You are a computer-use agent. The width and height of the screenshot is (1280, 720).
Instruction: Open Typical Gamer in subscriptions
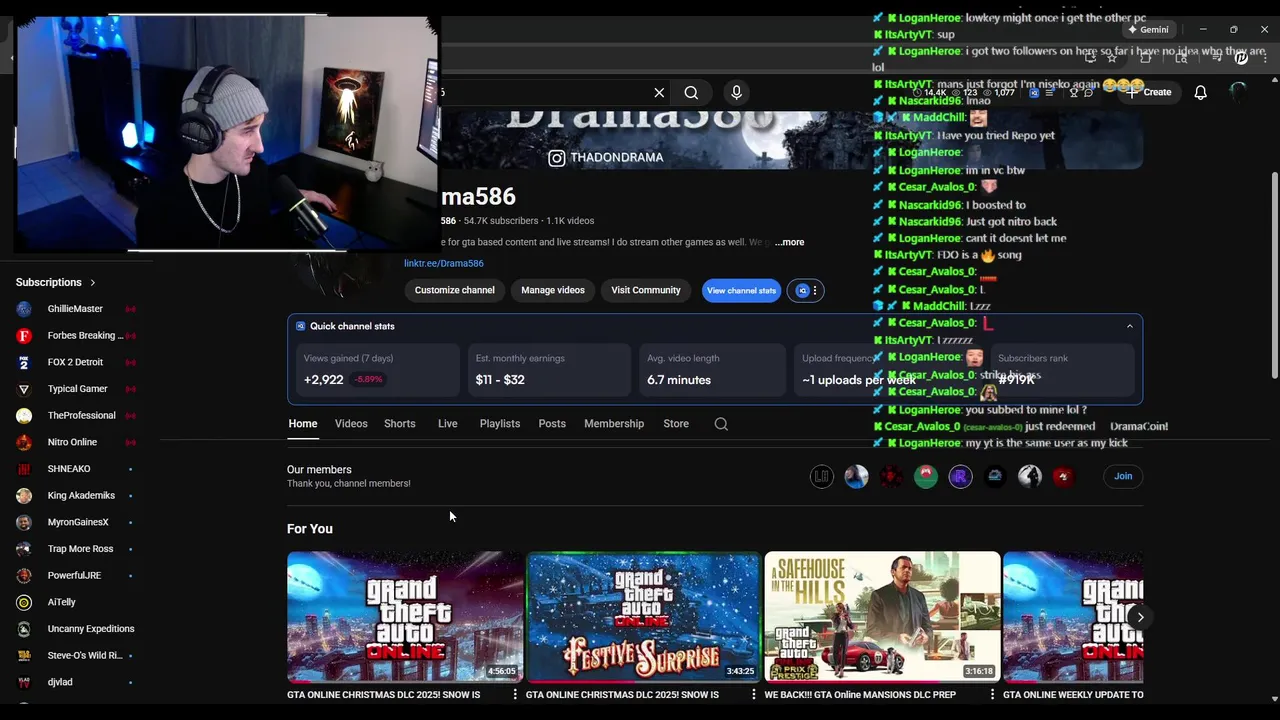tap(78, 389)
